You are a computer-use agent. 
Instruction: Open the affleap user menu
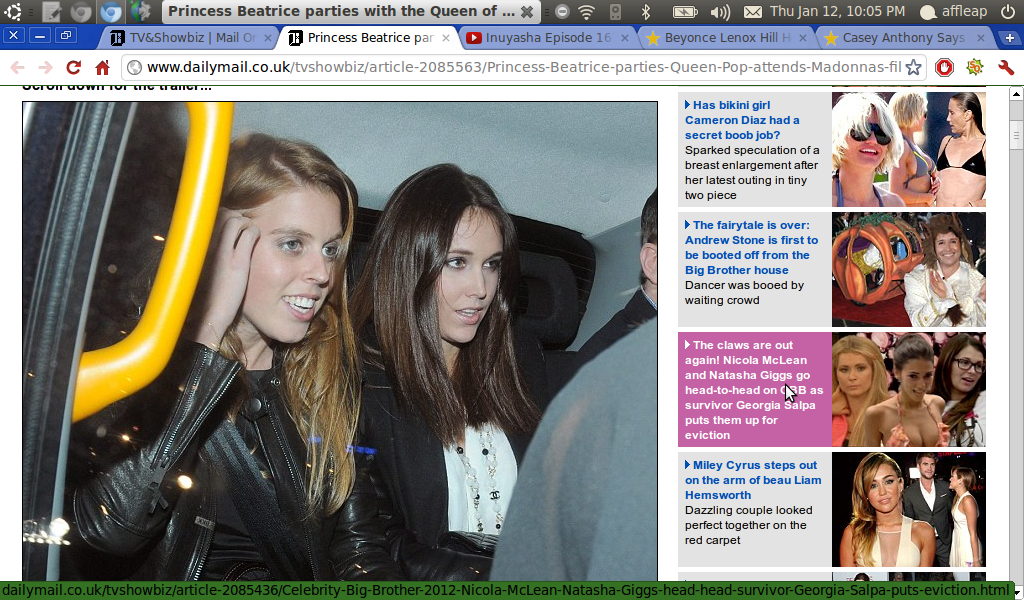953,12
